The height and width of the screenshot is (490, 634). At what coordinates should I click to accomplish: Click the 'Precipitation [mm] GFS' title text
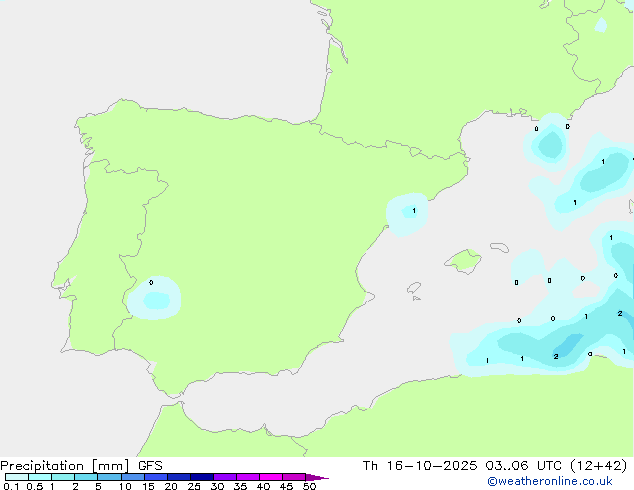coord(81,466)
